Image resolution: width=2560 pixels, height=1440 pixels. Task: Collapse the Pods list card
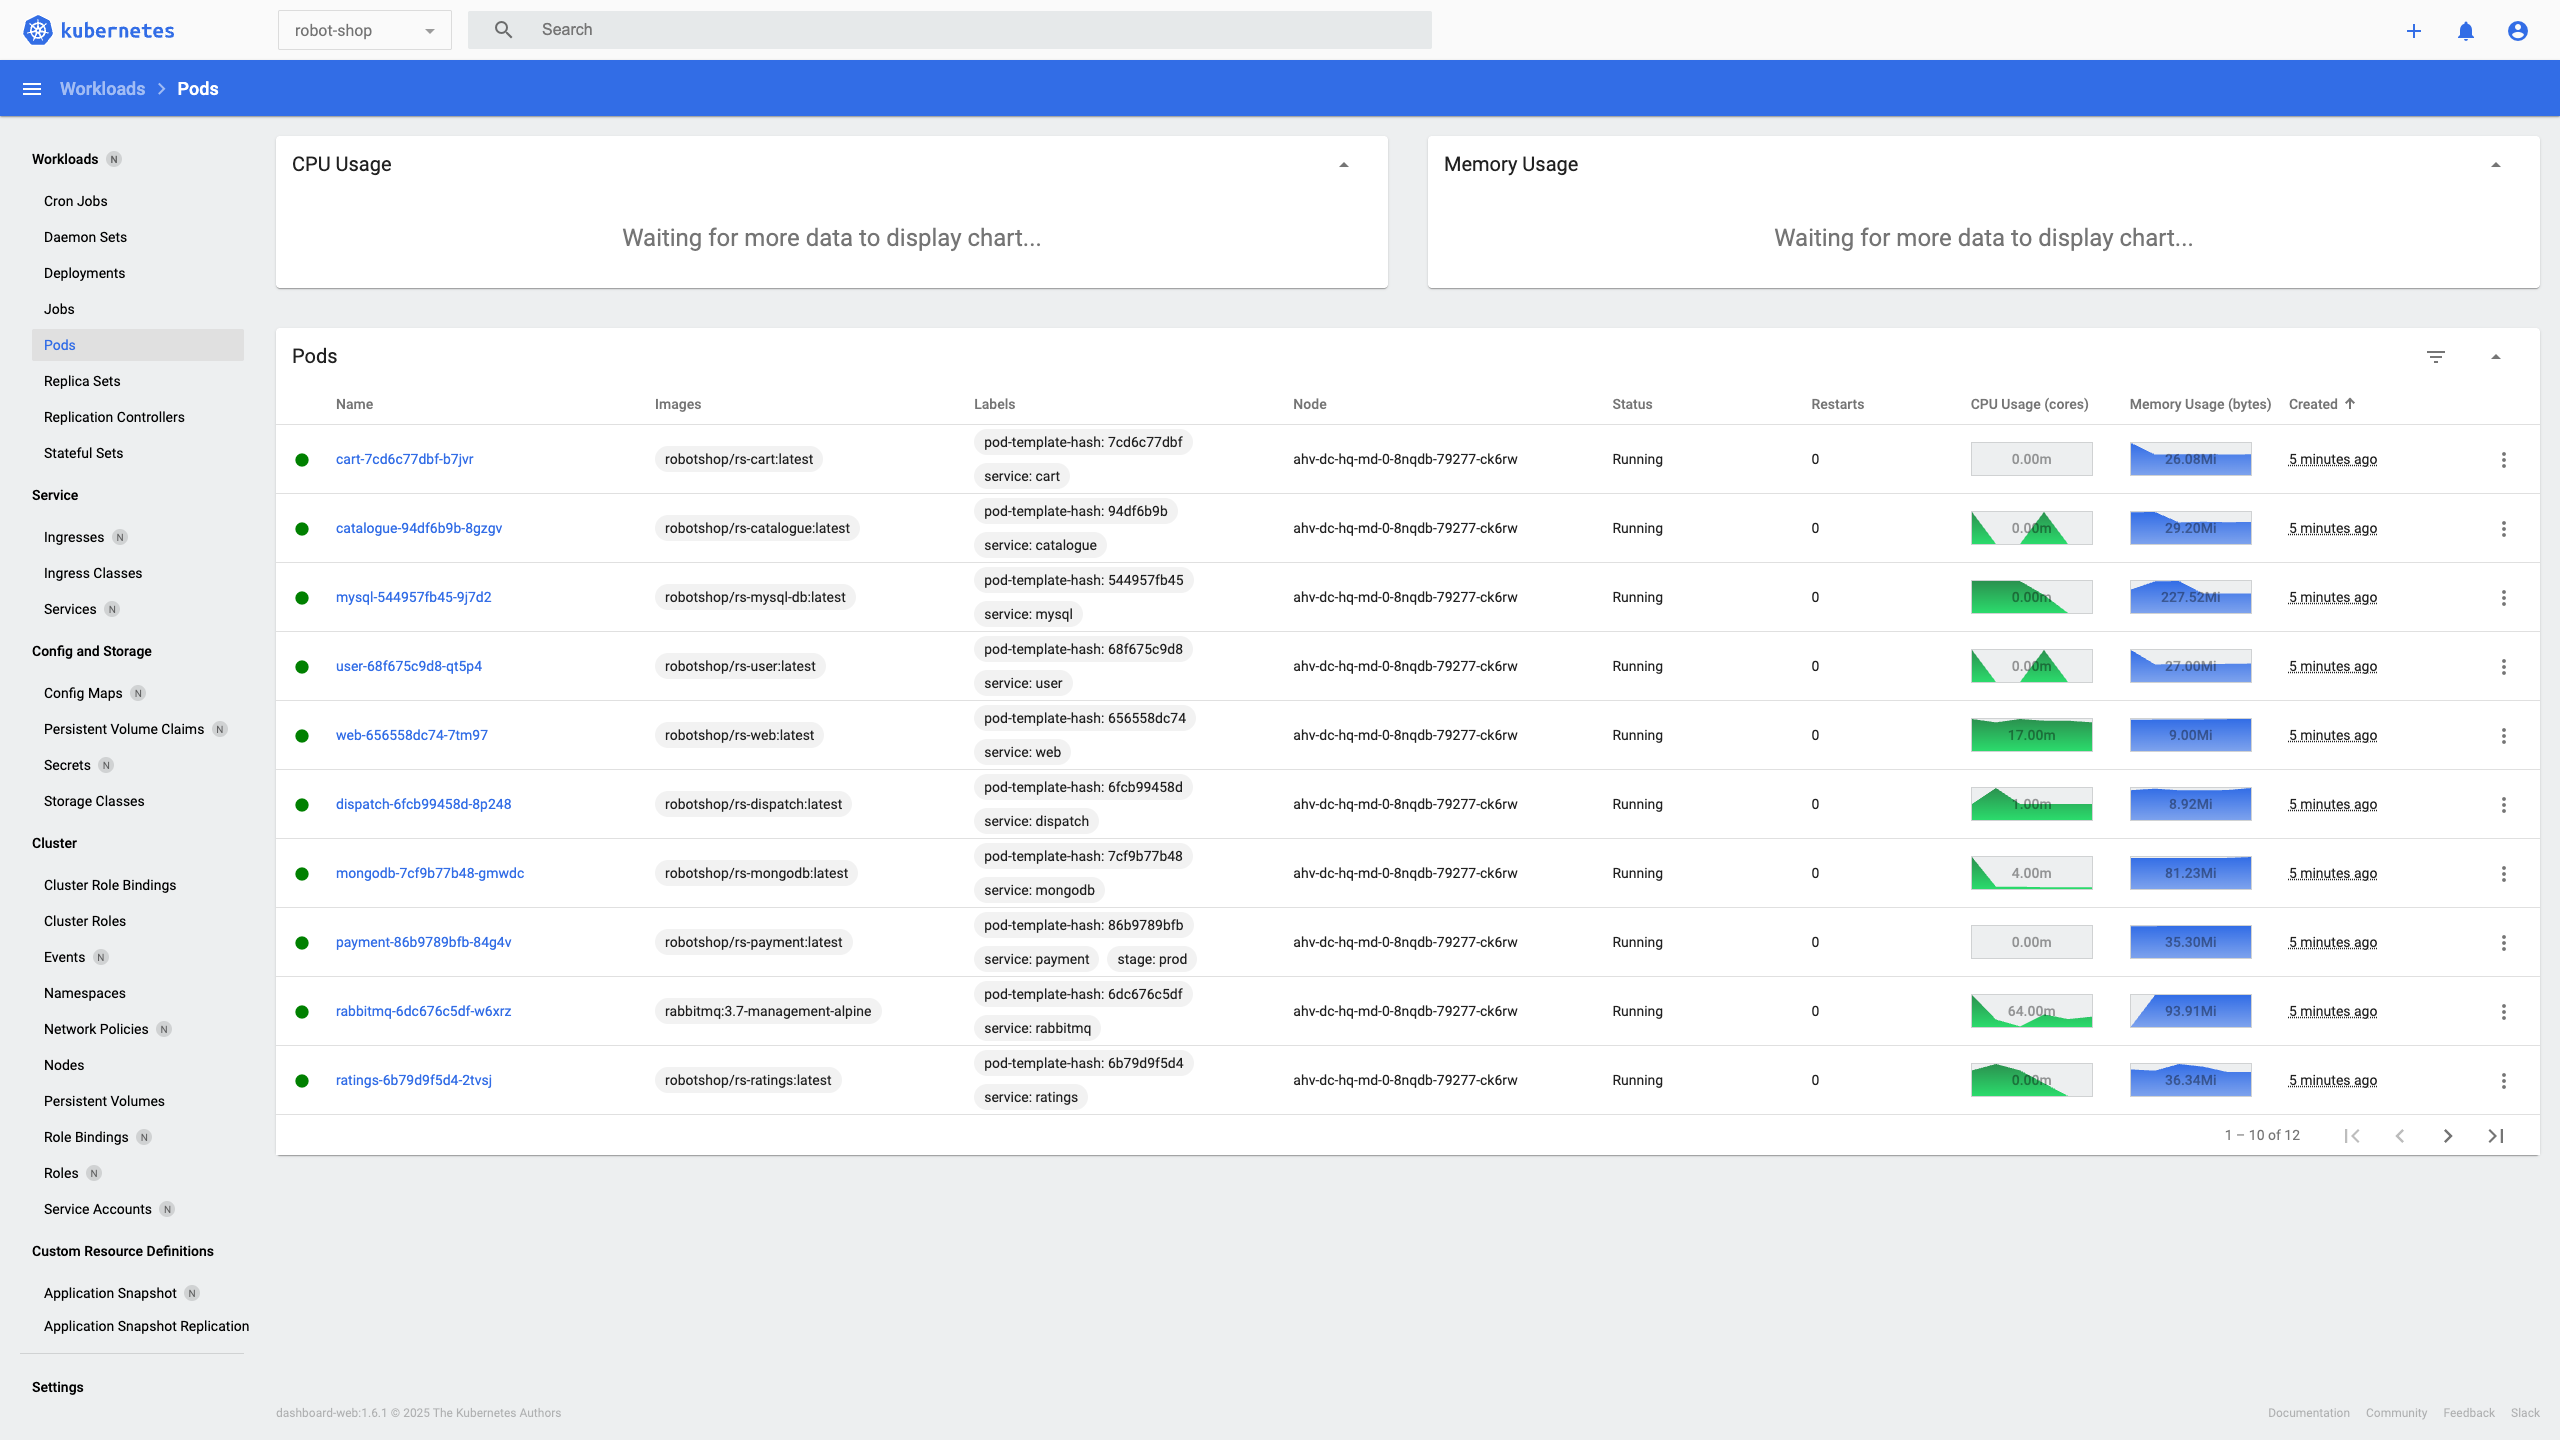coord(2495,357)
